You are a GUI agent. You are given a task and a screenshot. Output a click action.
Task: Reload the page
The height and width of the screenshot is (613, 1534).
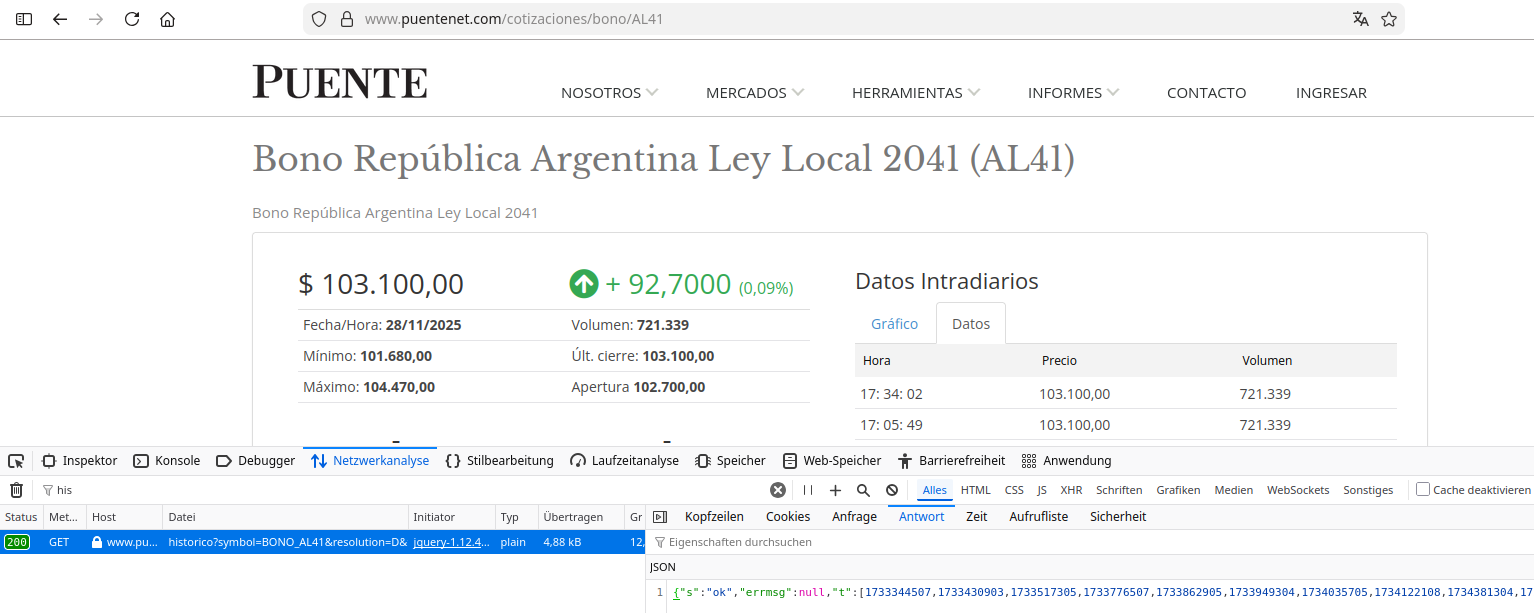pyautogui.click(x=132, y=19)
